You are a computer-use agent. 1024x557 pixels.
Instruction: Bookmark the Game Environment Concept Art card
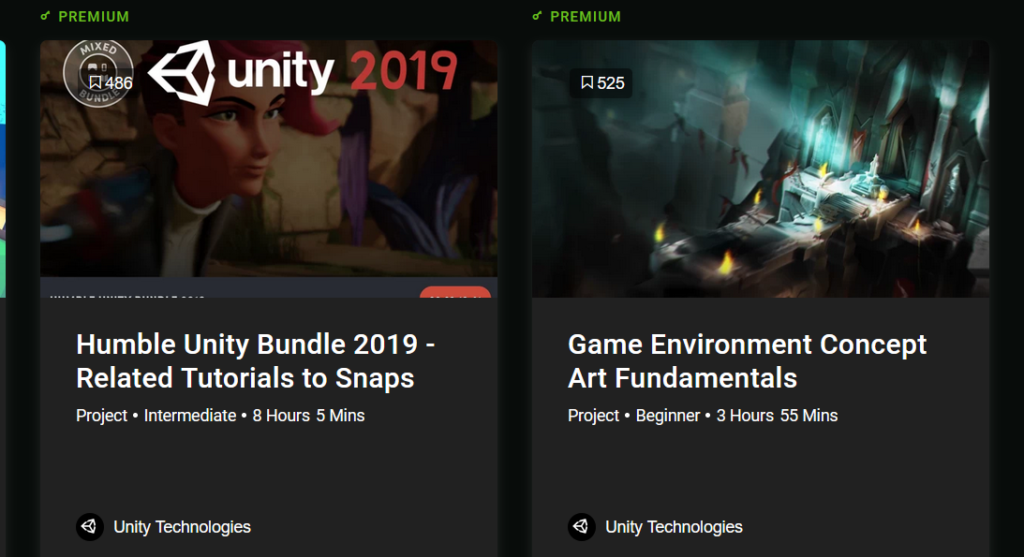587,82
